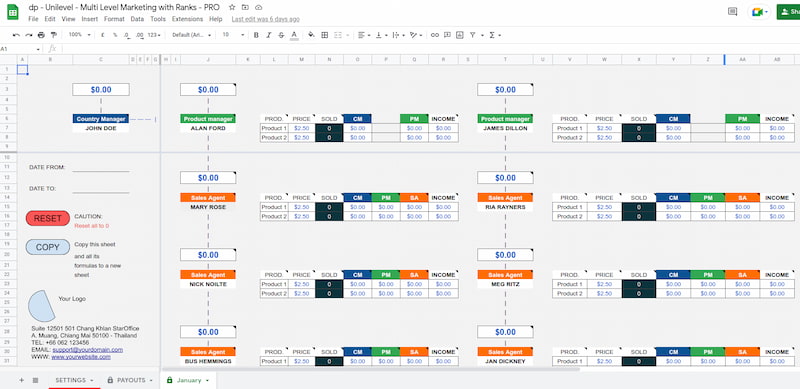This screenshot has width=800, height=389.
Task: Click the Functions sigma icon
Action: tap(492, 35)
